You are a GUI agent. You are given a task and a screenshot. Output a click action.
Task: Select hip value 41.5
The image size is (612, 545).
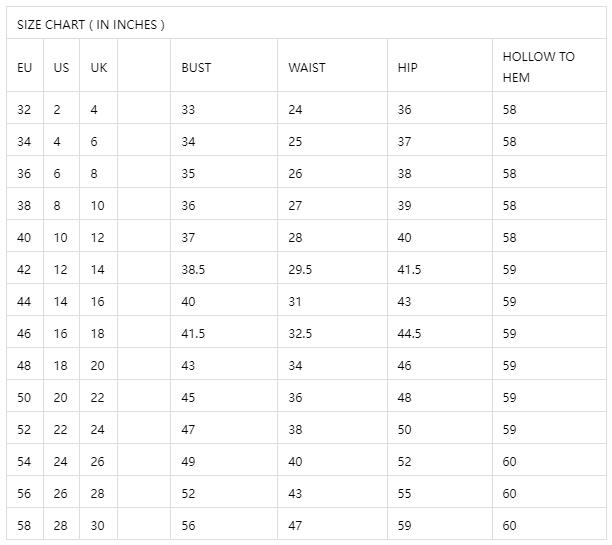point(409,269)
